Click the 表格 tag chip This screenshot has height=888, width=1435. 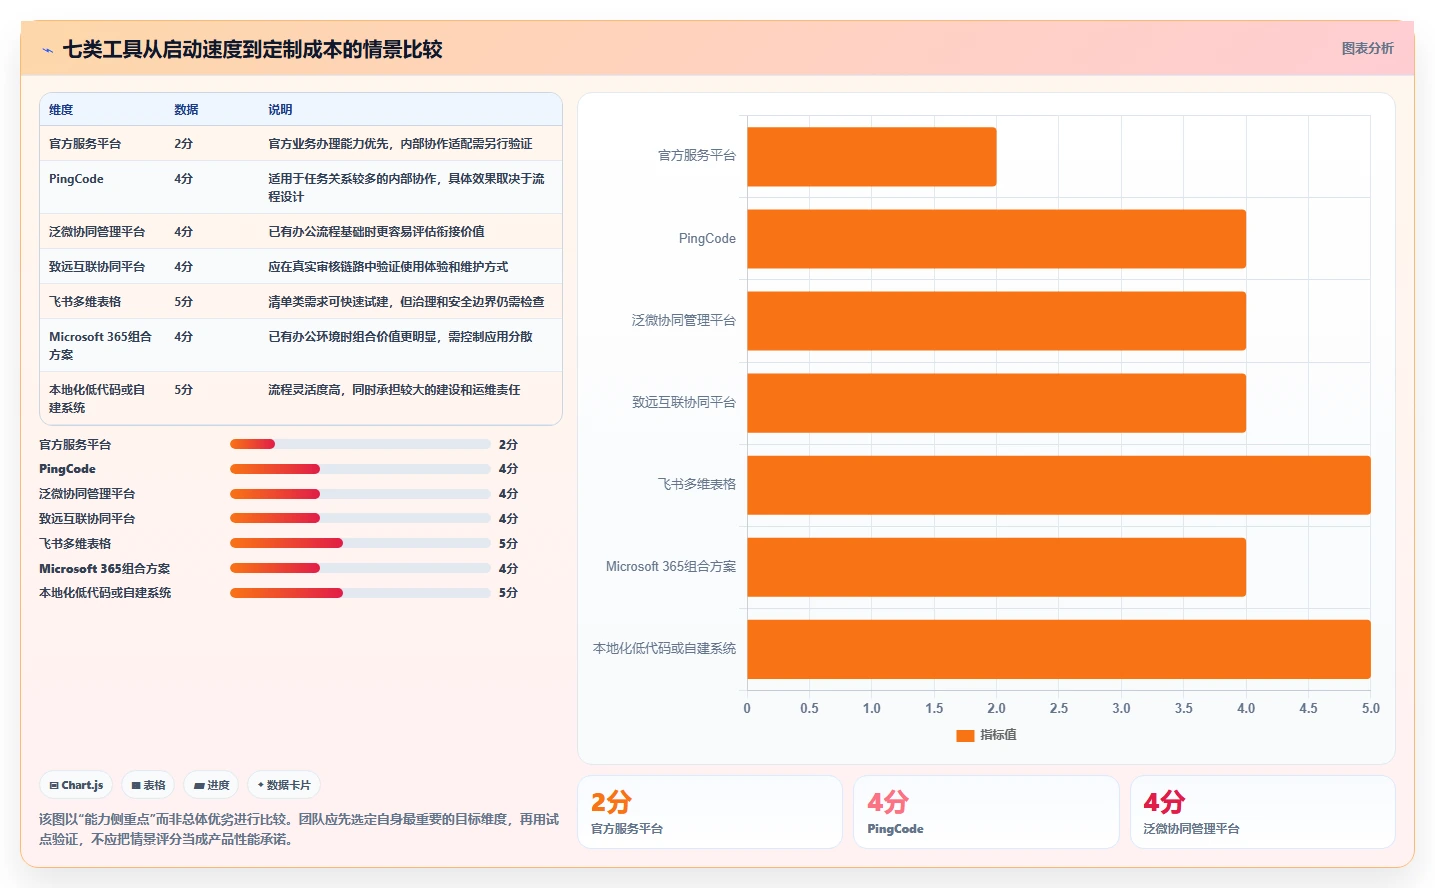pyautogui.click(x=148, y=785)
